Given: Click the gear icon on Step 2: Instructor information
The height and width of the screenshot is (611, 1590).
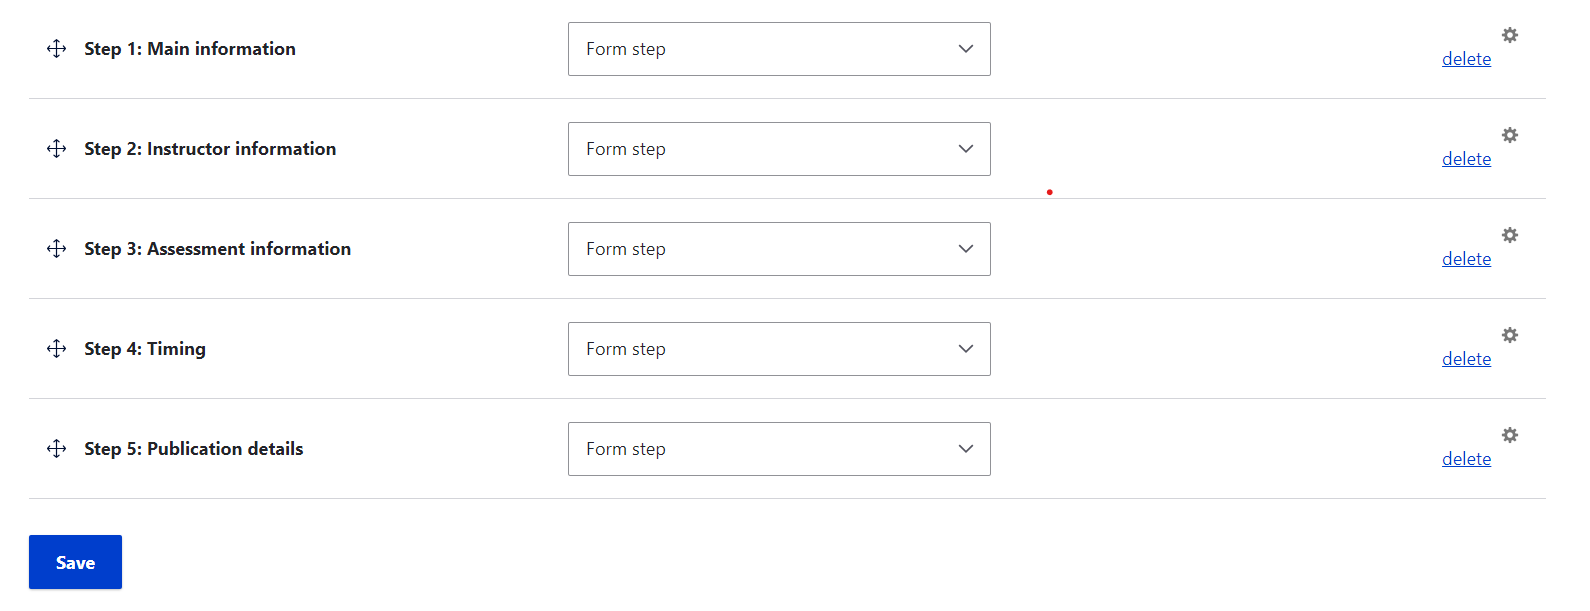Looking at the screenshot, I should click(x=1509, y=135).
